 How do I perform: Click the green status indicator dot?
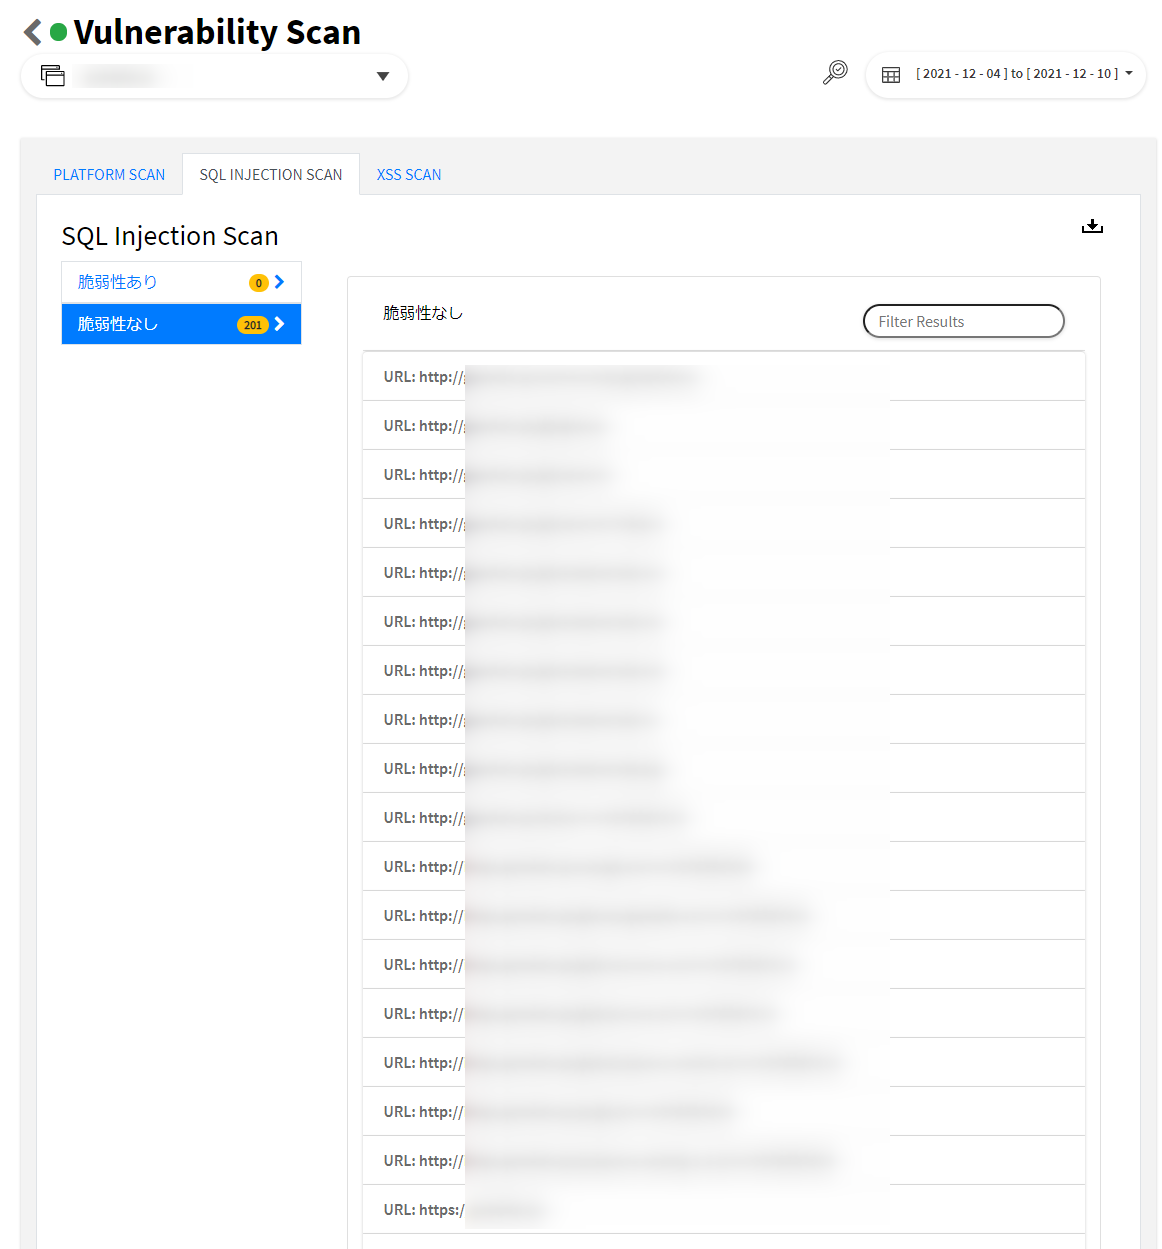59,33
